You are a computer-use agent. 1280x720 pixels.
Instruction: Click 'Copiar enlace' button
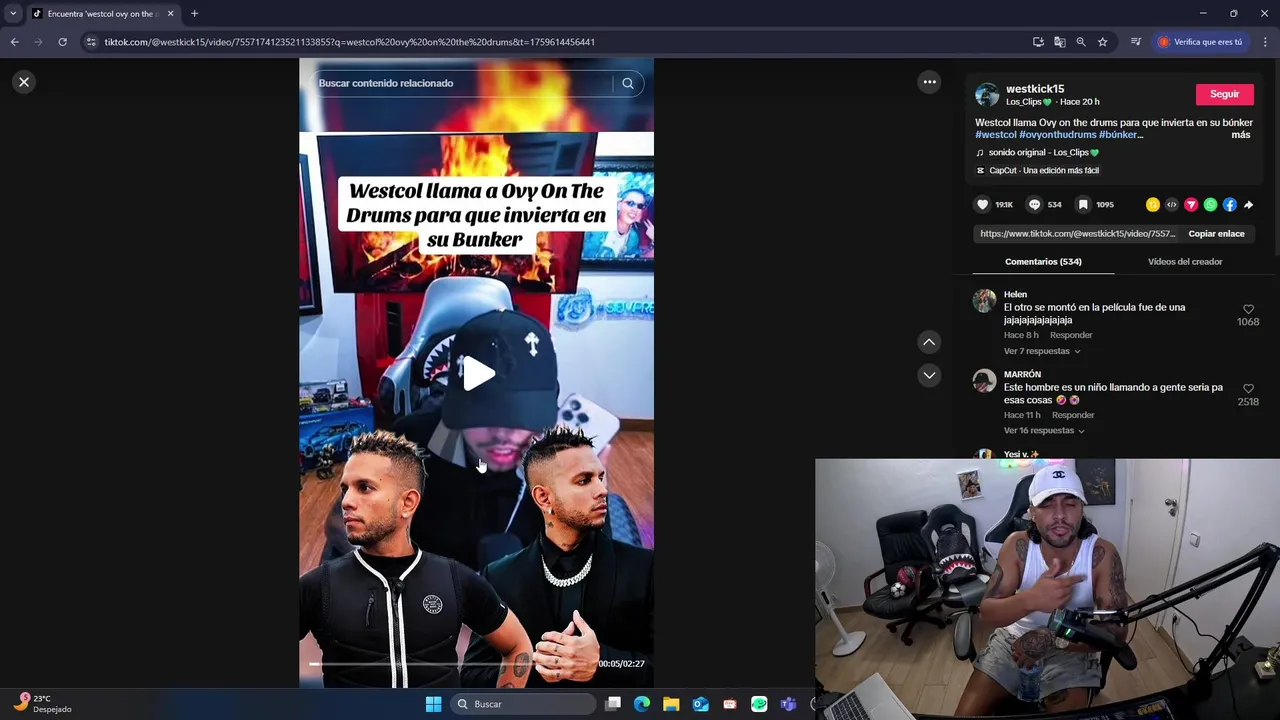pos(1216,234)
